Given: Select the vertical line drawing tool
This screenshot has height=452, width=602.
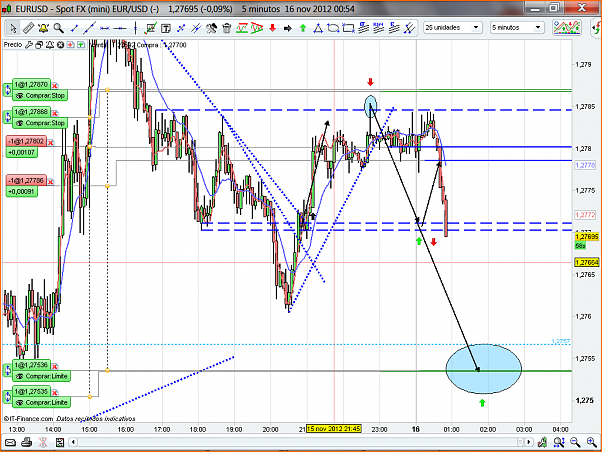Looking at the screenshot, I should (136, 28).
